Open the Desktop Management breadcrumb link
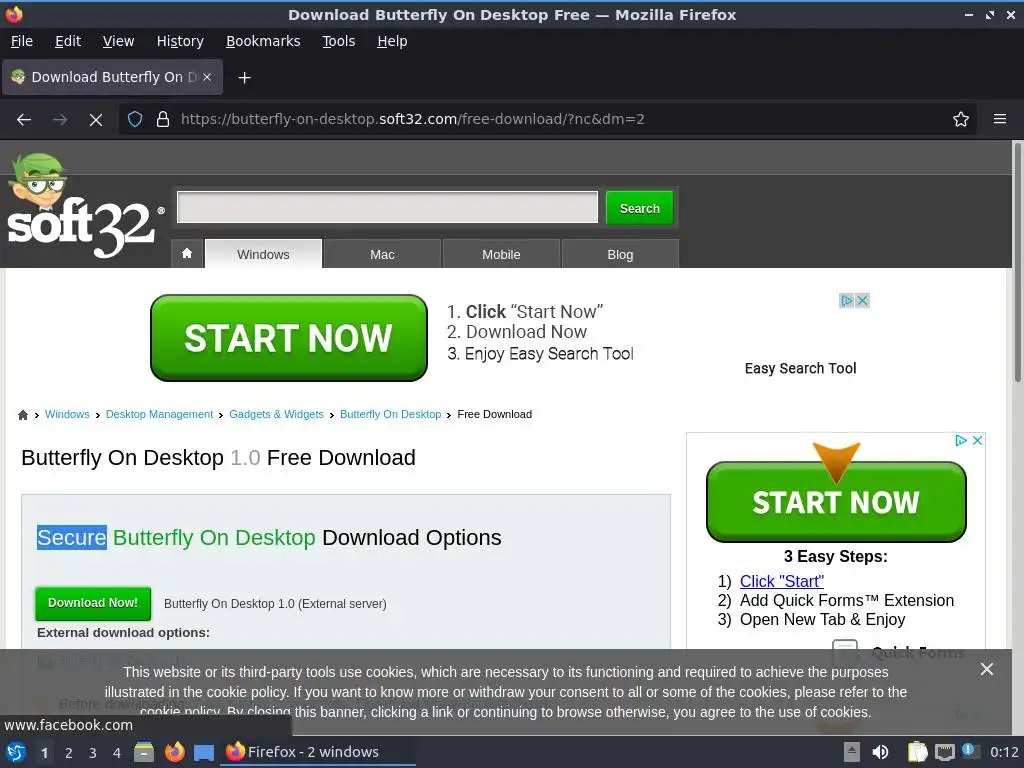This screenshot has width=1024, height=768. (159, 415)
